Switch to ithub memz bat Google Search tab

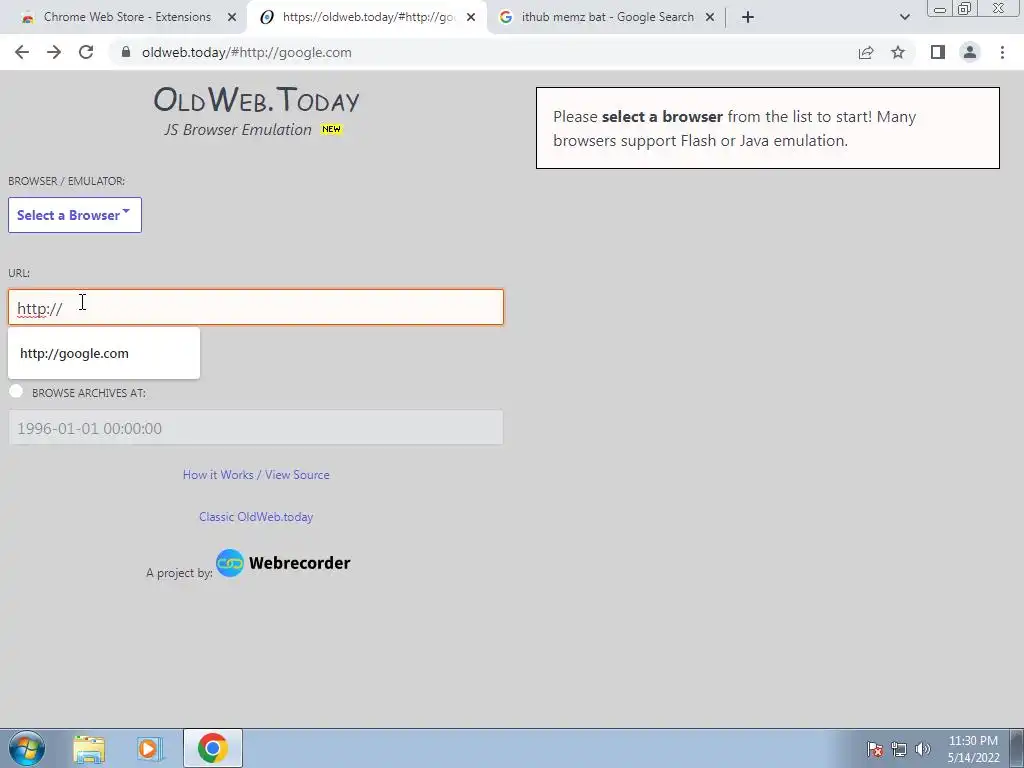point(605,17)
